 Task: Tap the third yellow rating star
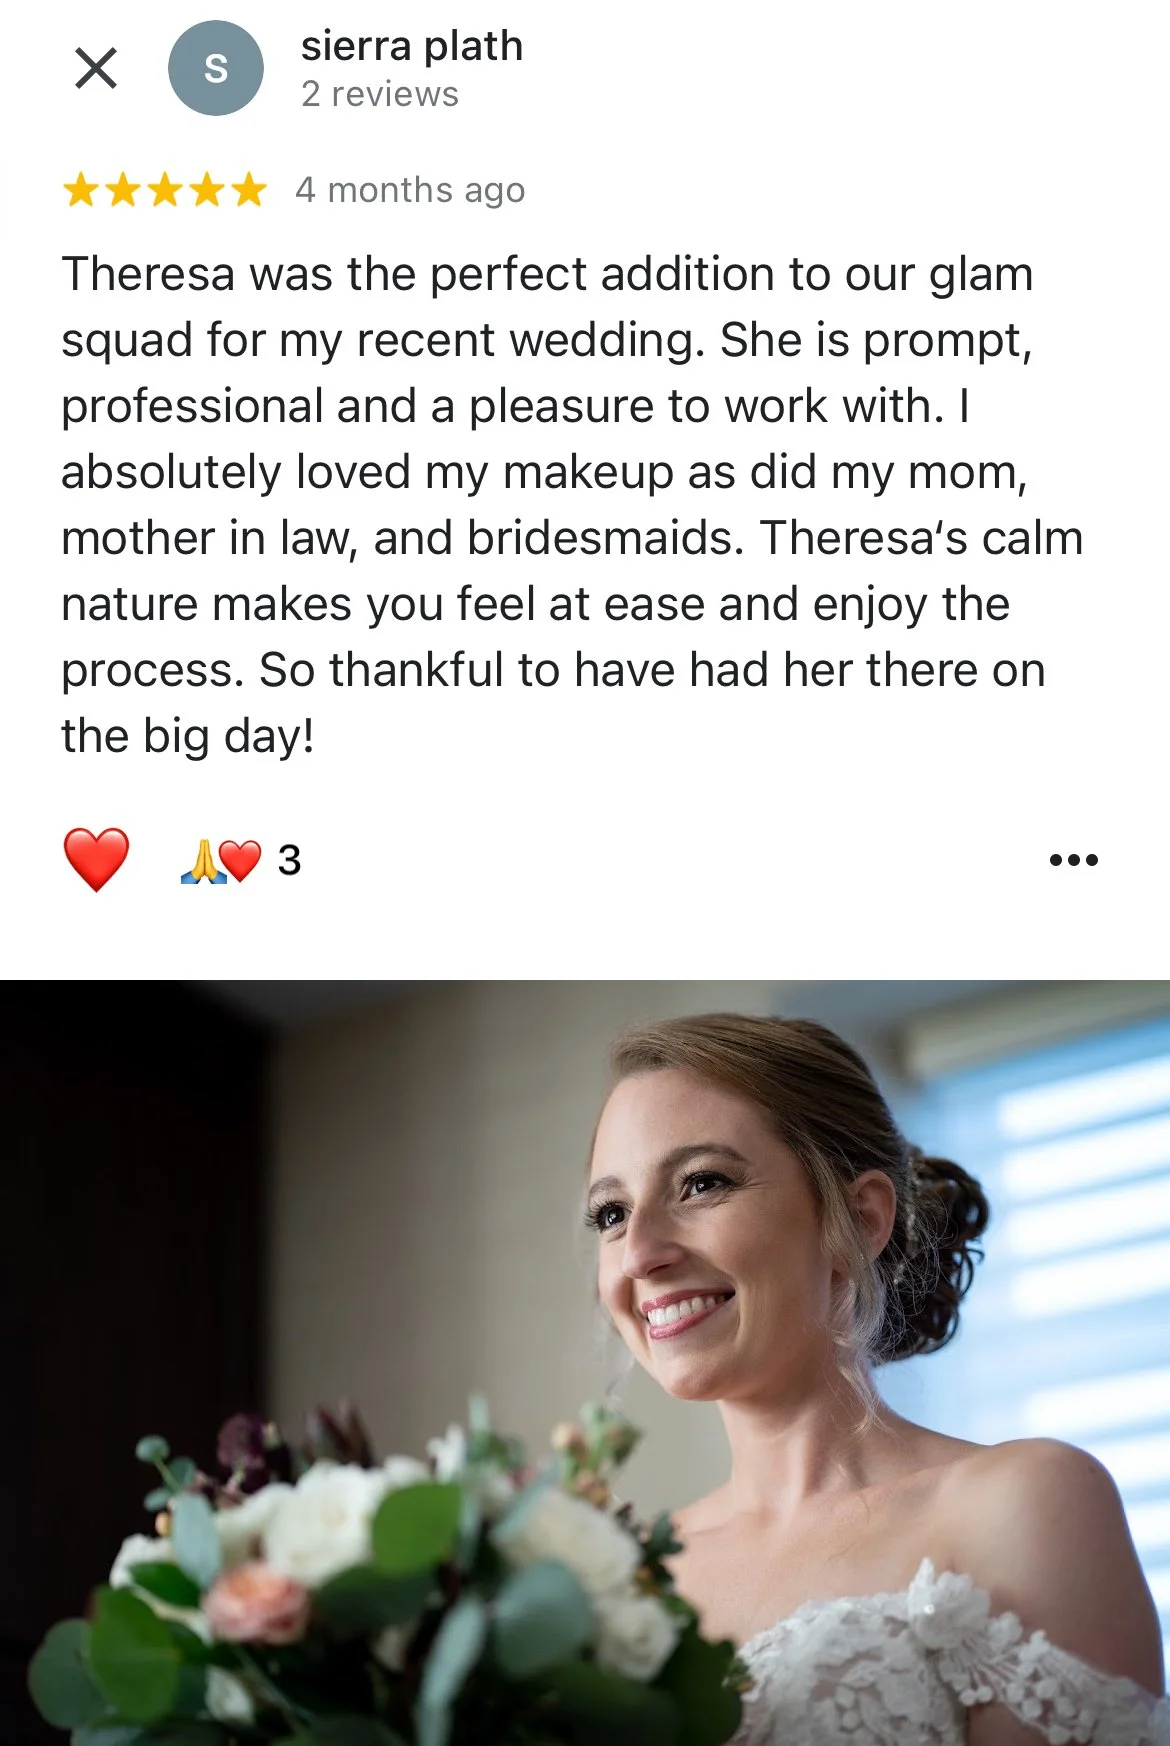pyautogui.click(x=164, y=189)
